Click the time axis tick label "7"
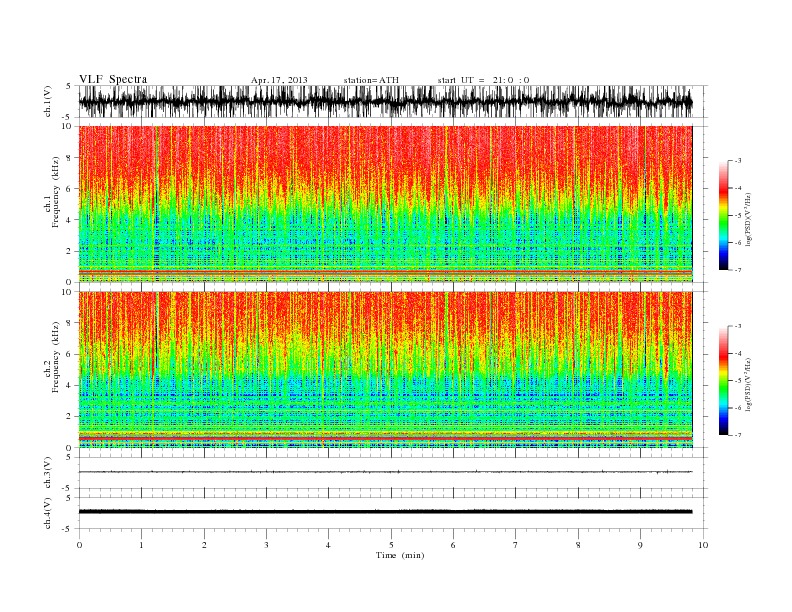Image resolution: width=792 pixels, height=612 pixels. pyautogui.click(x=515, y=545)
